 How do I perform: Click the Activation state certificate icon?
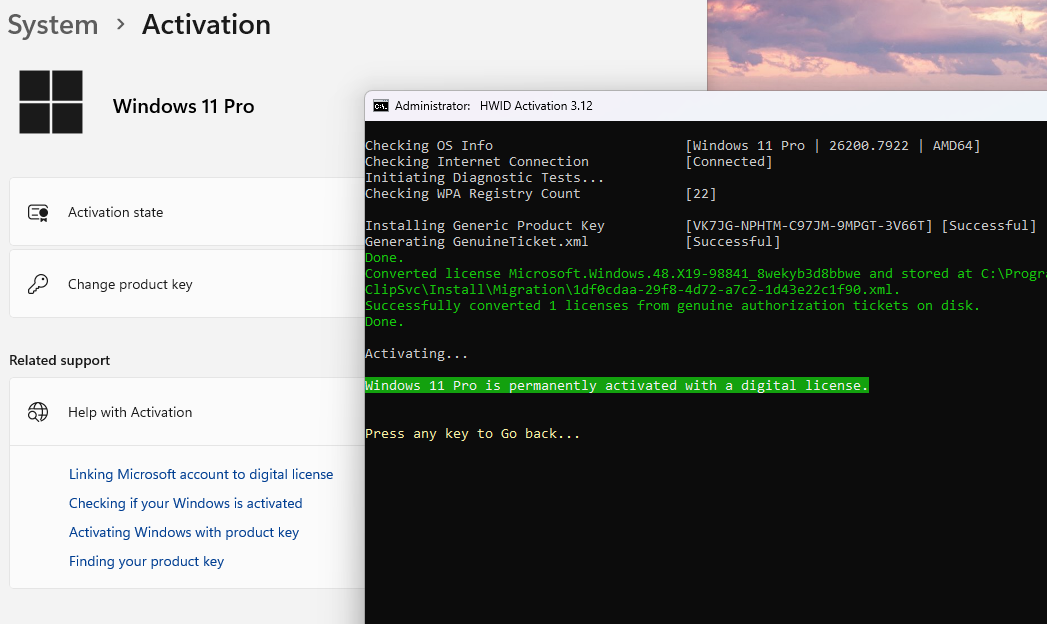[x=38, y=213]
